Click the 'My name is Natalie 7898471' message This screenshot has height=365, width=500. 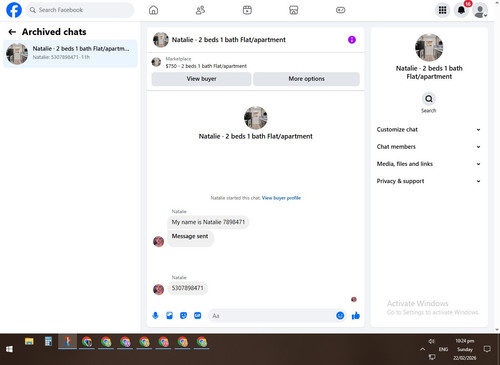coord(208,222)
